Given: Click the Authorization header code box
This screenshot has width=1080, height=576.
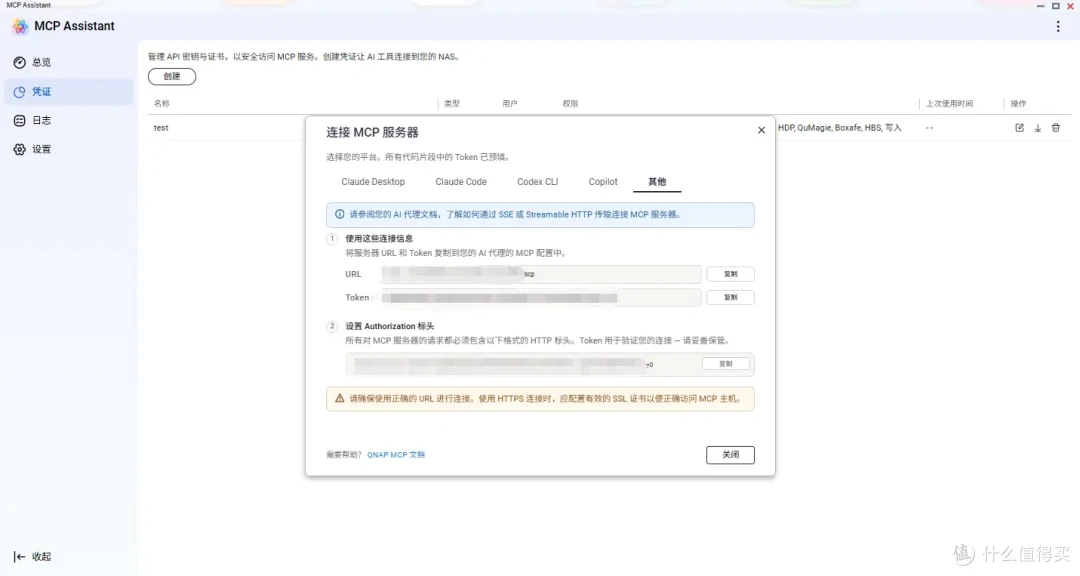Looking at the screenshot, I should (x=550, y=364).
